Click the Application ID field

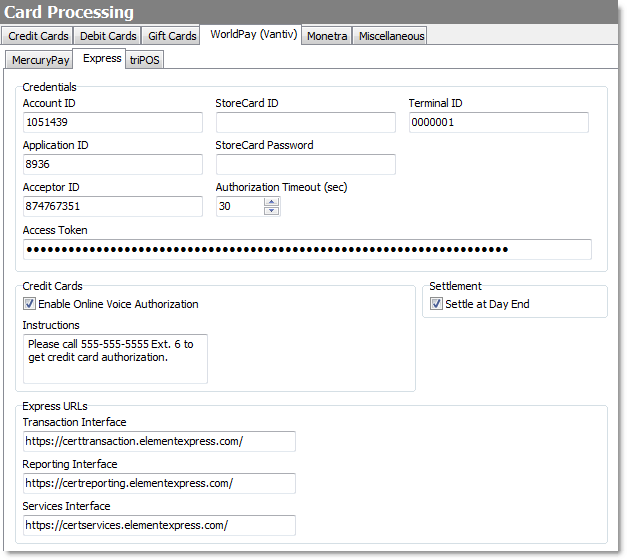pyautogui.click(x=113, y=164)
